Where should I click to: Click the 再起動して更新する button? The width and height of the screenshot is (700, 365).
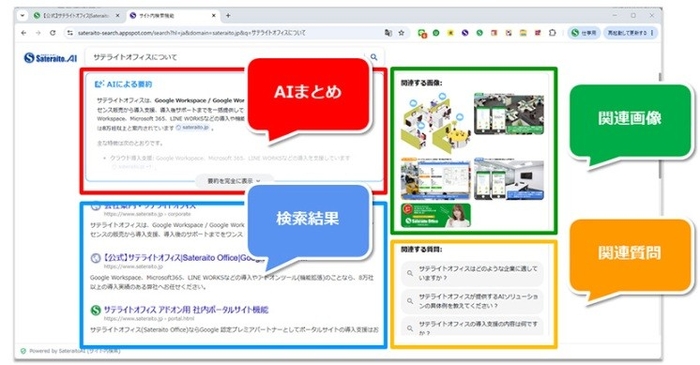[x=626, y=33]
